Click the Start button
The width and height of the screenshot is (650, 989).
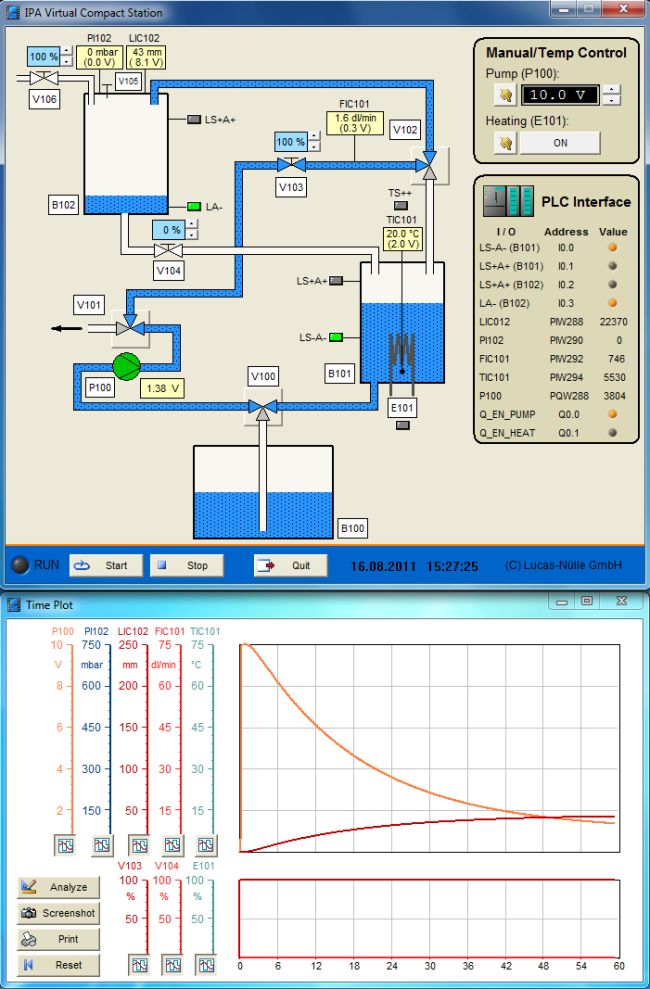point(106,566)
